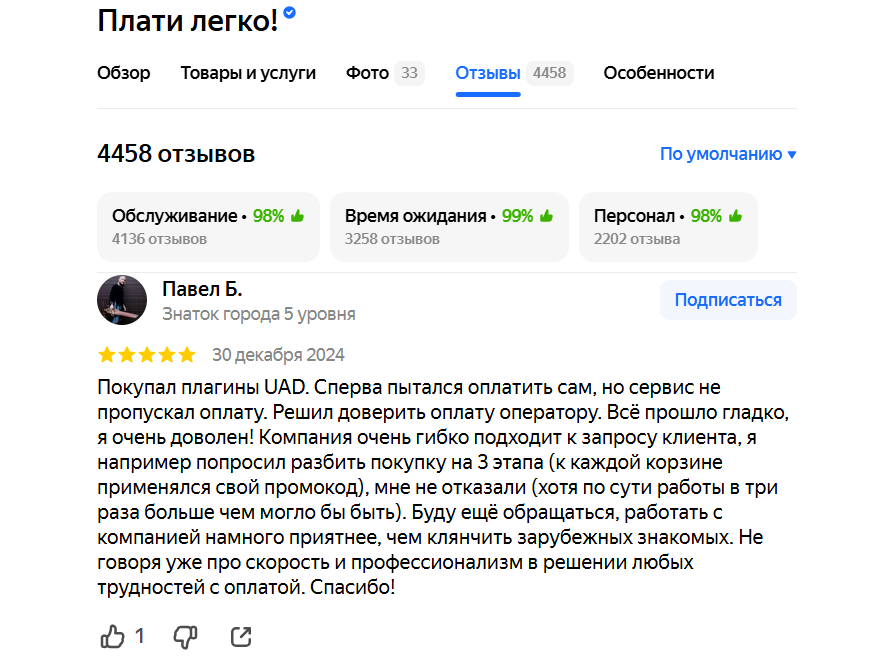Click the Персонал green thumbs-up icon
Image resolution: width=885 pixels, height=664 pixels.
click(736, 216)
